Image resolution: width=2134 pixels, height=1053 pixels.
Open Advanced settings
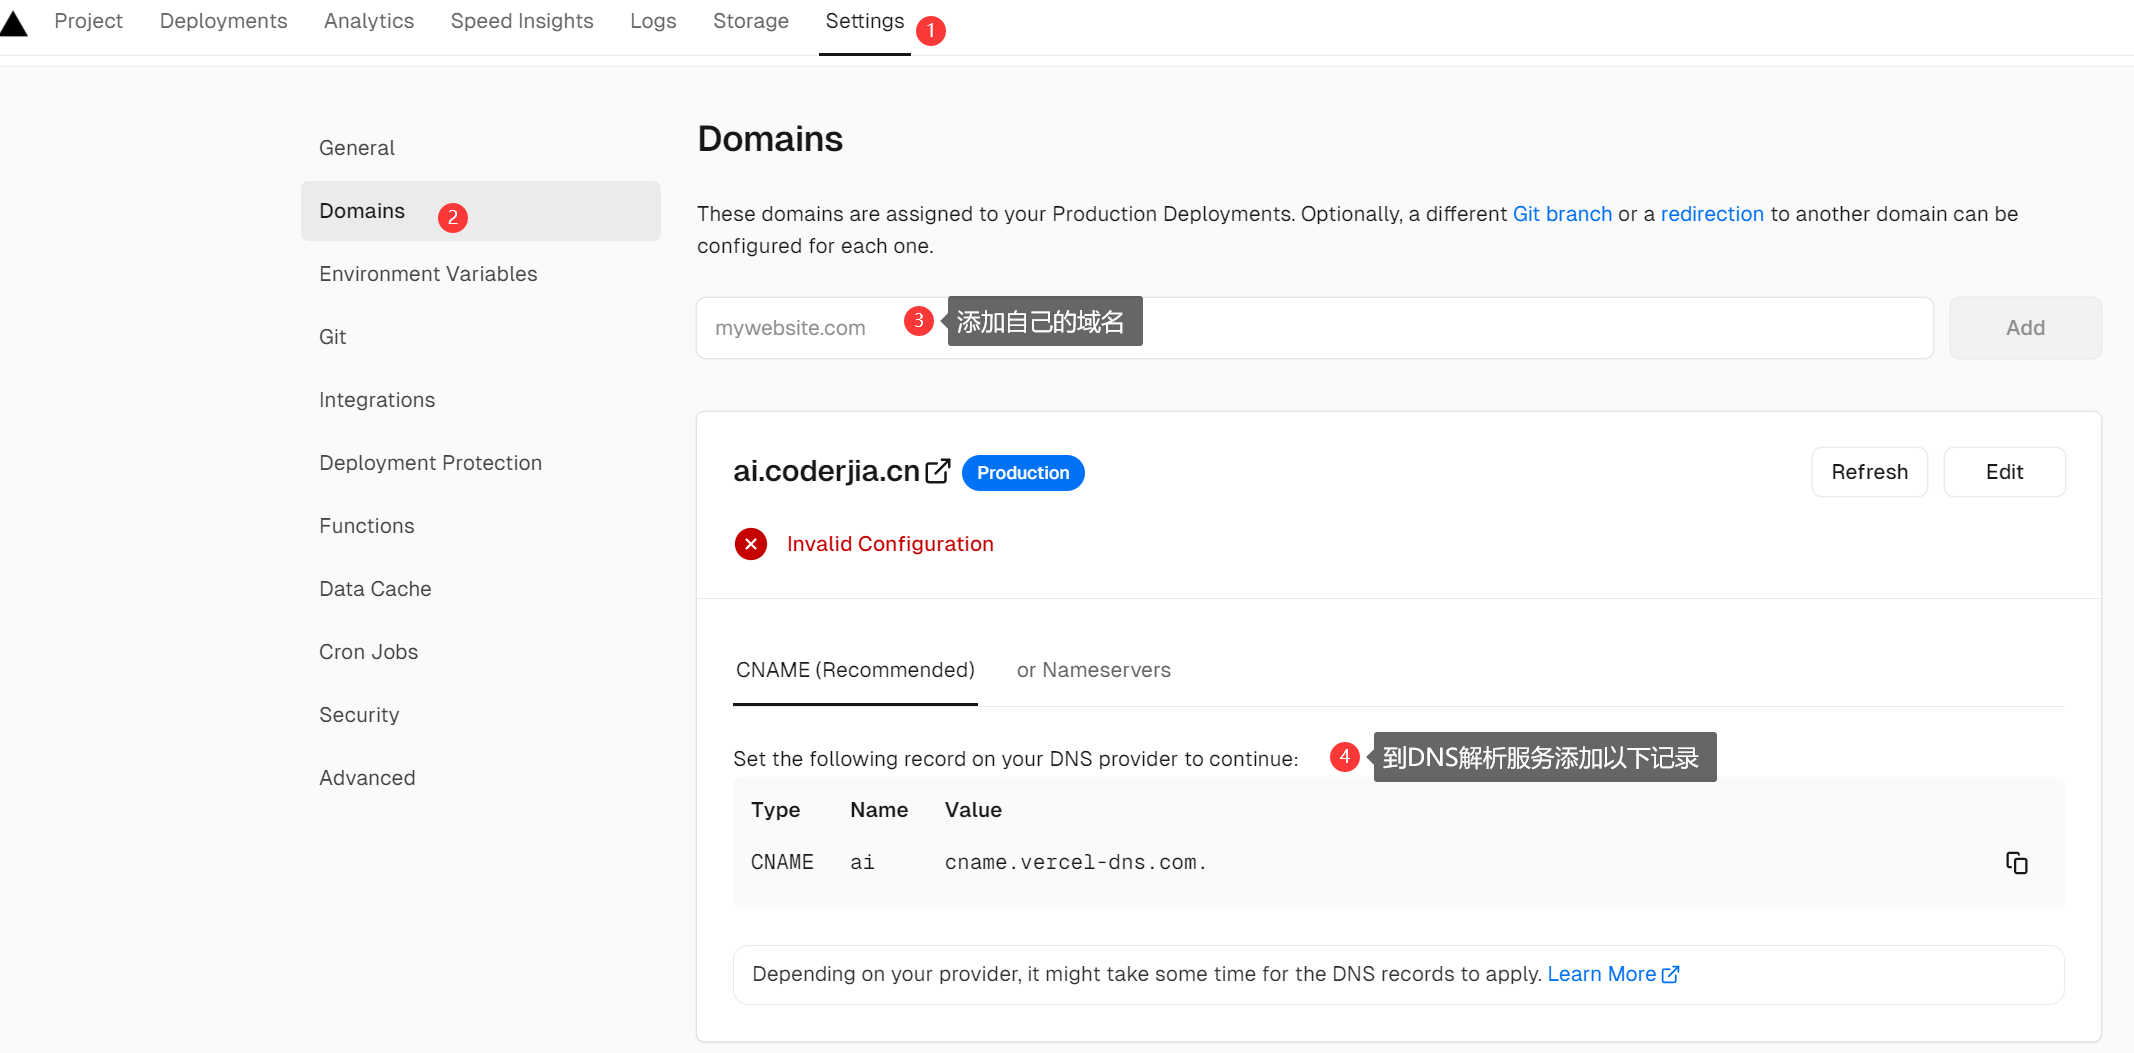tap(367, 778)
